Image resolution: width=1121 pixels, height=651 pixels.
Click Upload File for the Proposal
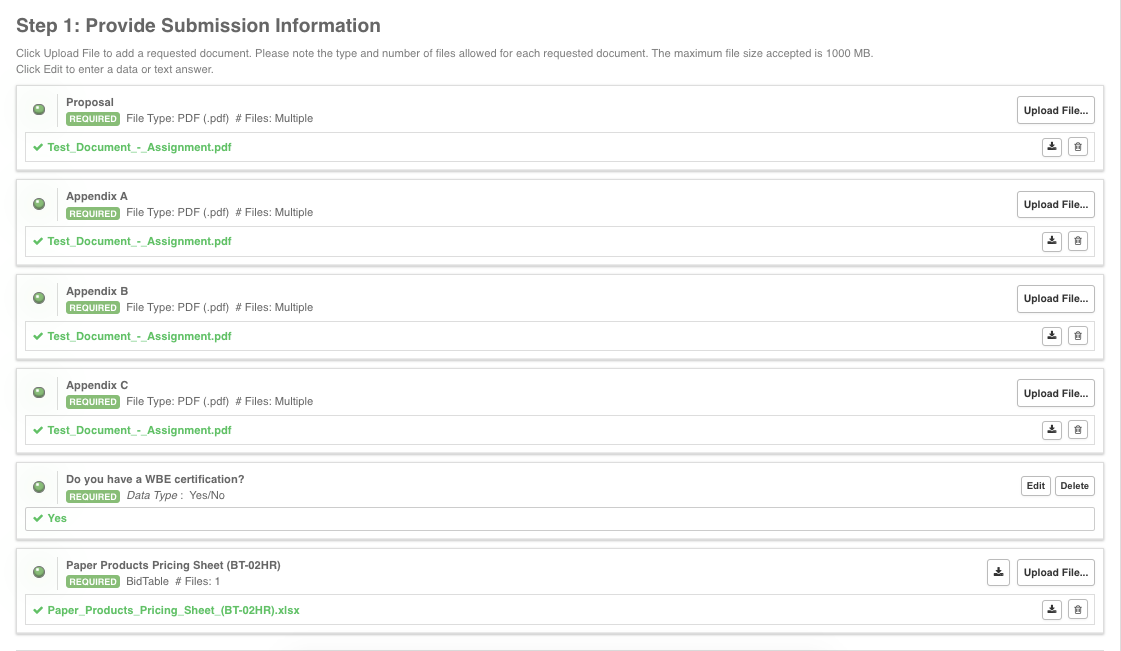click(x=1055, y=110)
